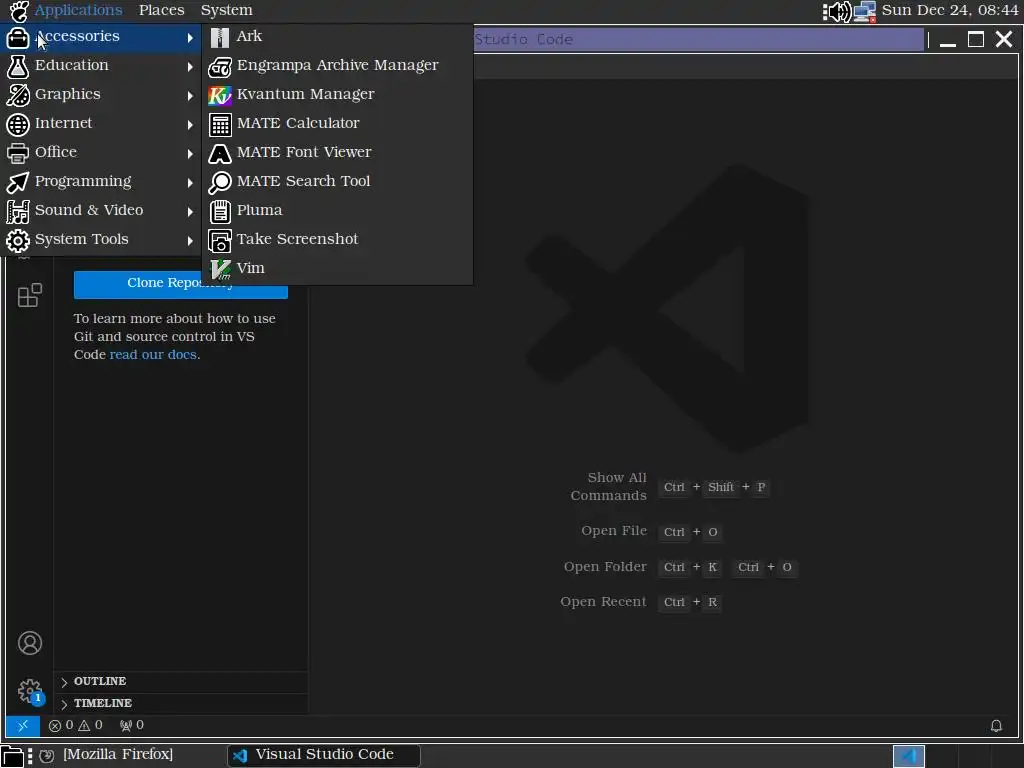Click the Clone Repository button
1024x768 pixels.
point(181,283)
